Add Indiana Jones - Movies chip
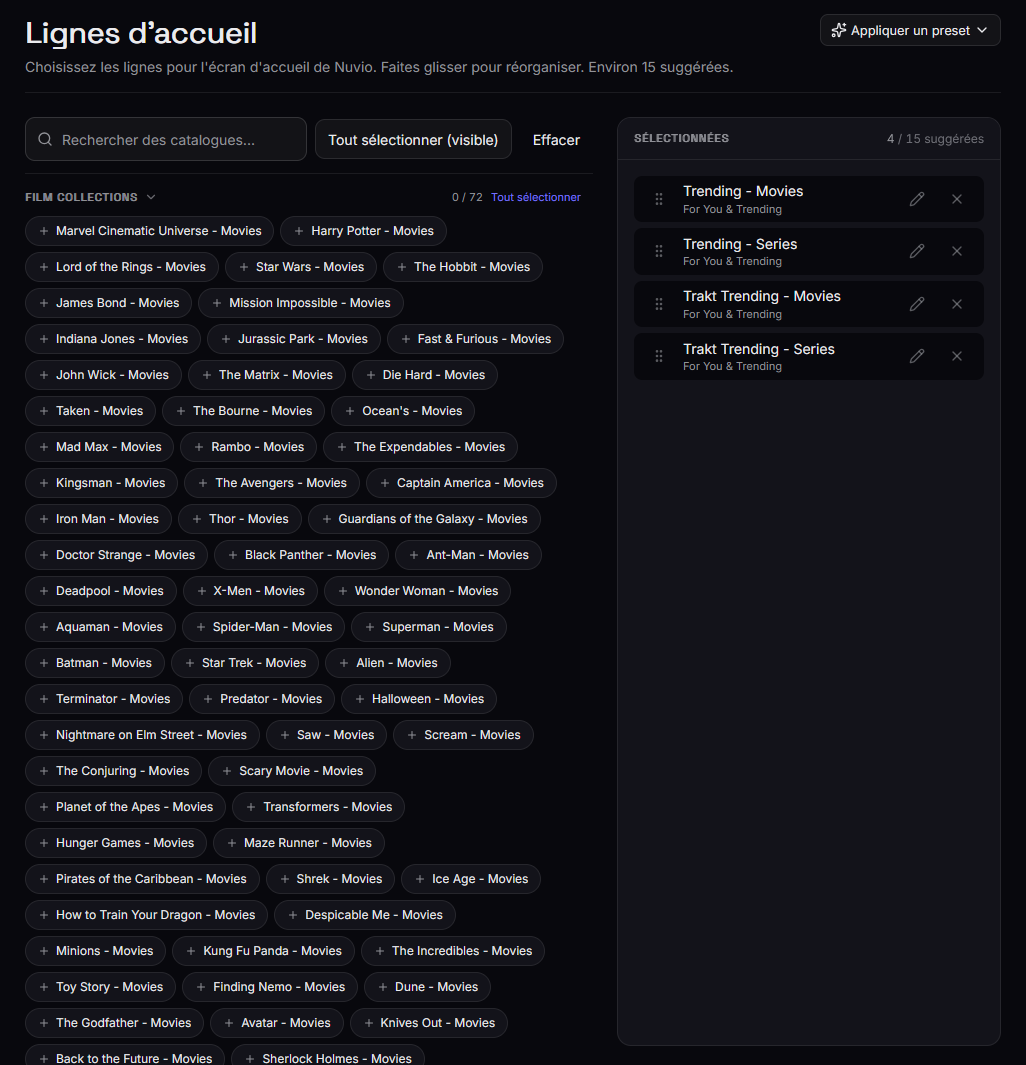1026x1065 pixels. coord(113,339)
